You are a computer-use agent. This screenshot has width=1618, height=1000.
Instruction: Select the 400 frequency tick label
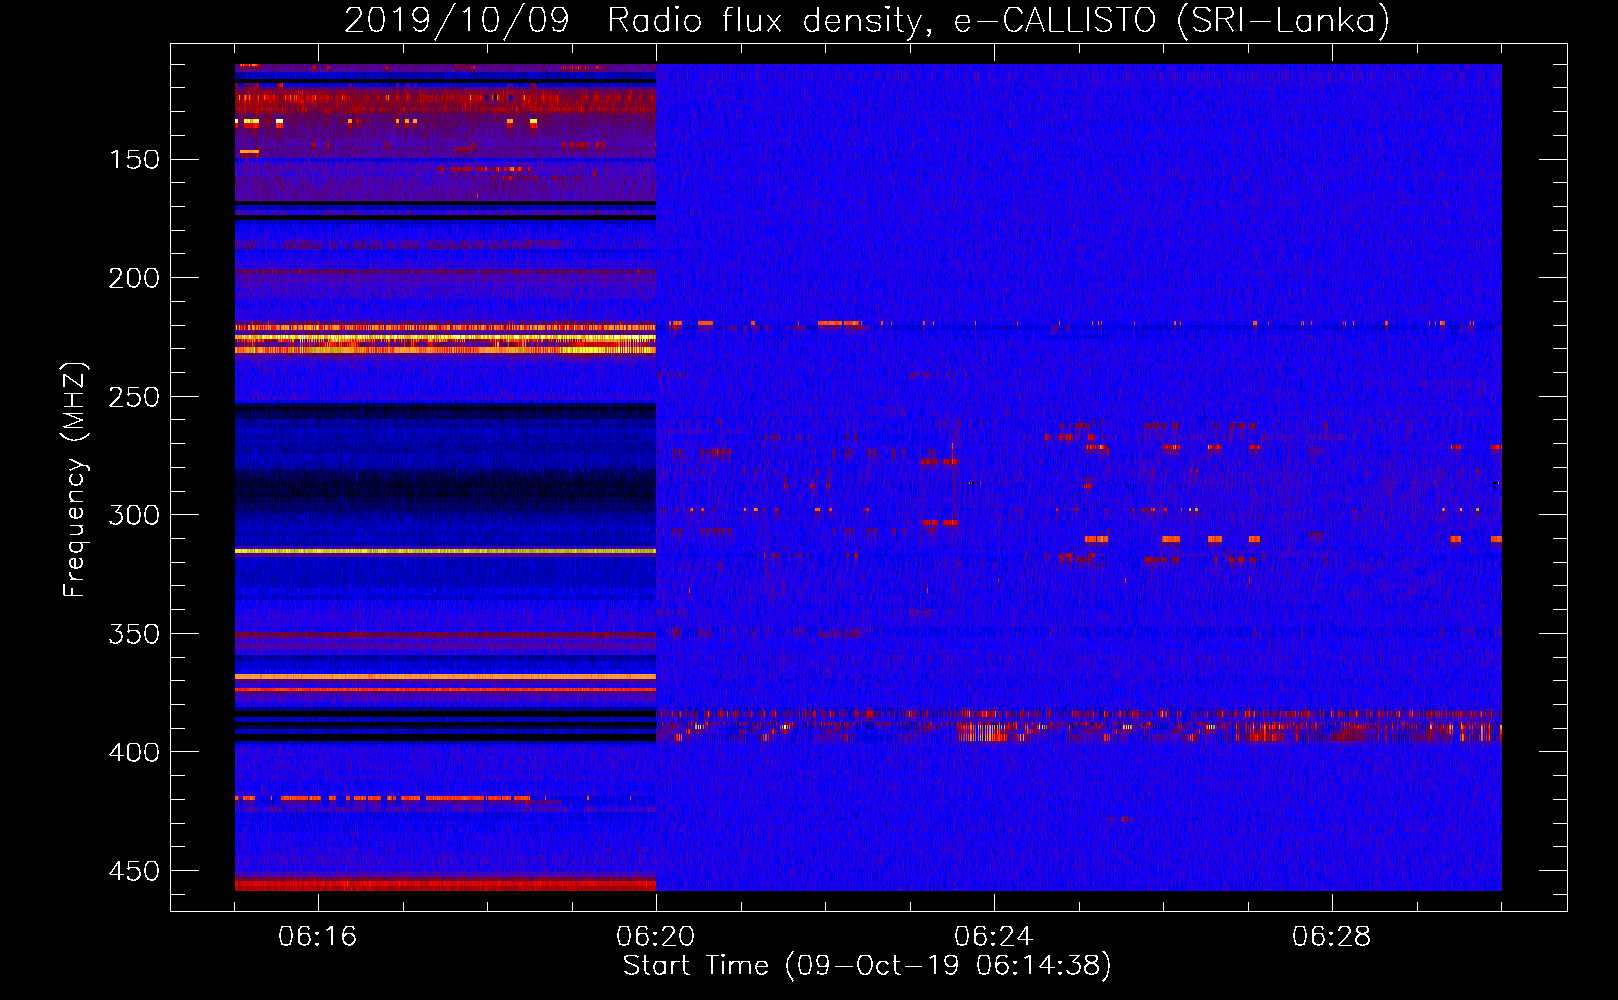click(134, 752)
